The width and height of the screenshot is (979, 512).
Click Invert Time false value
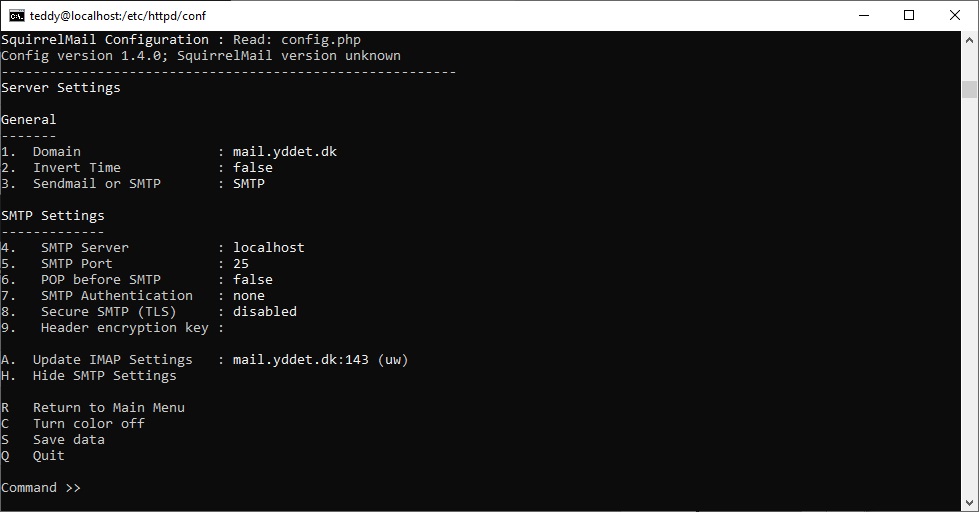[253, 167]
